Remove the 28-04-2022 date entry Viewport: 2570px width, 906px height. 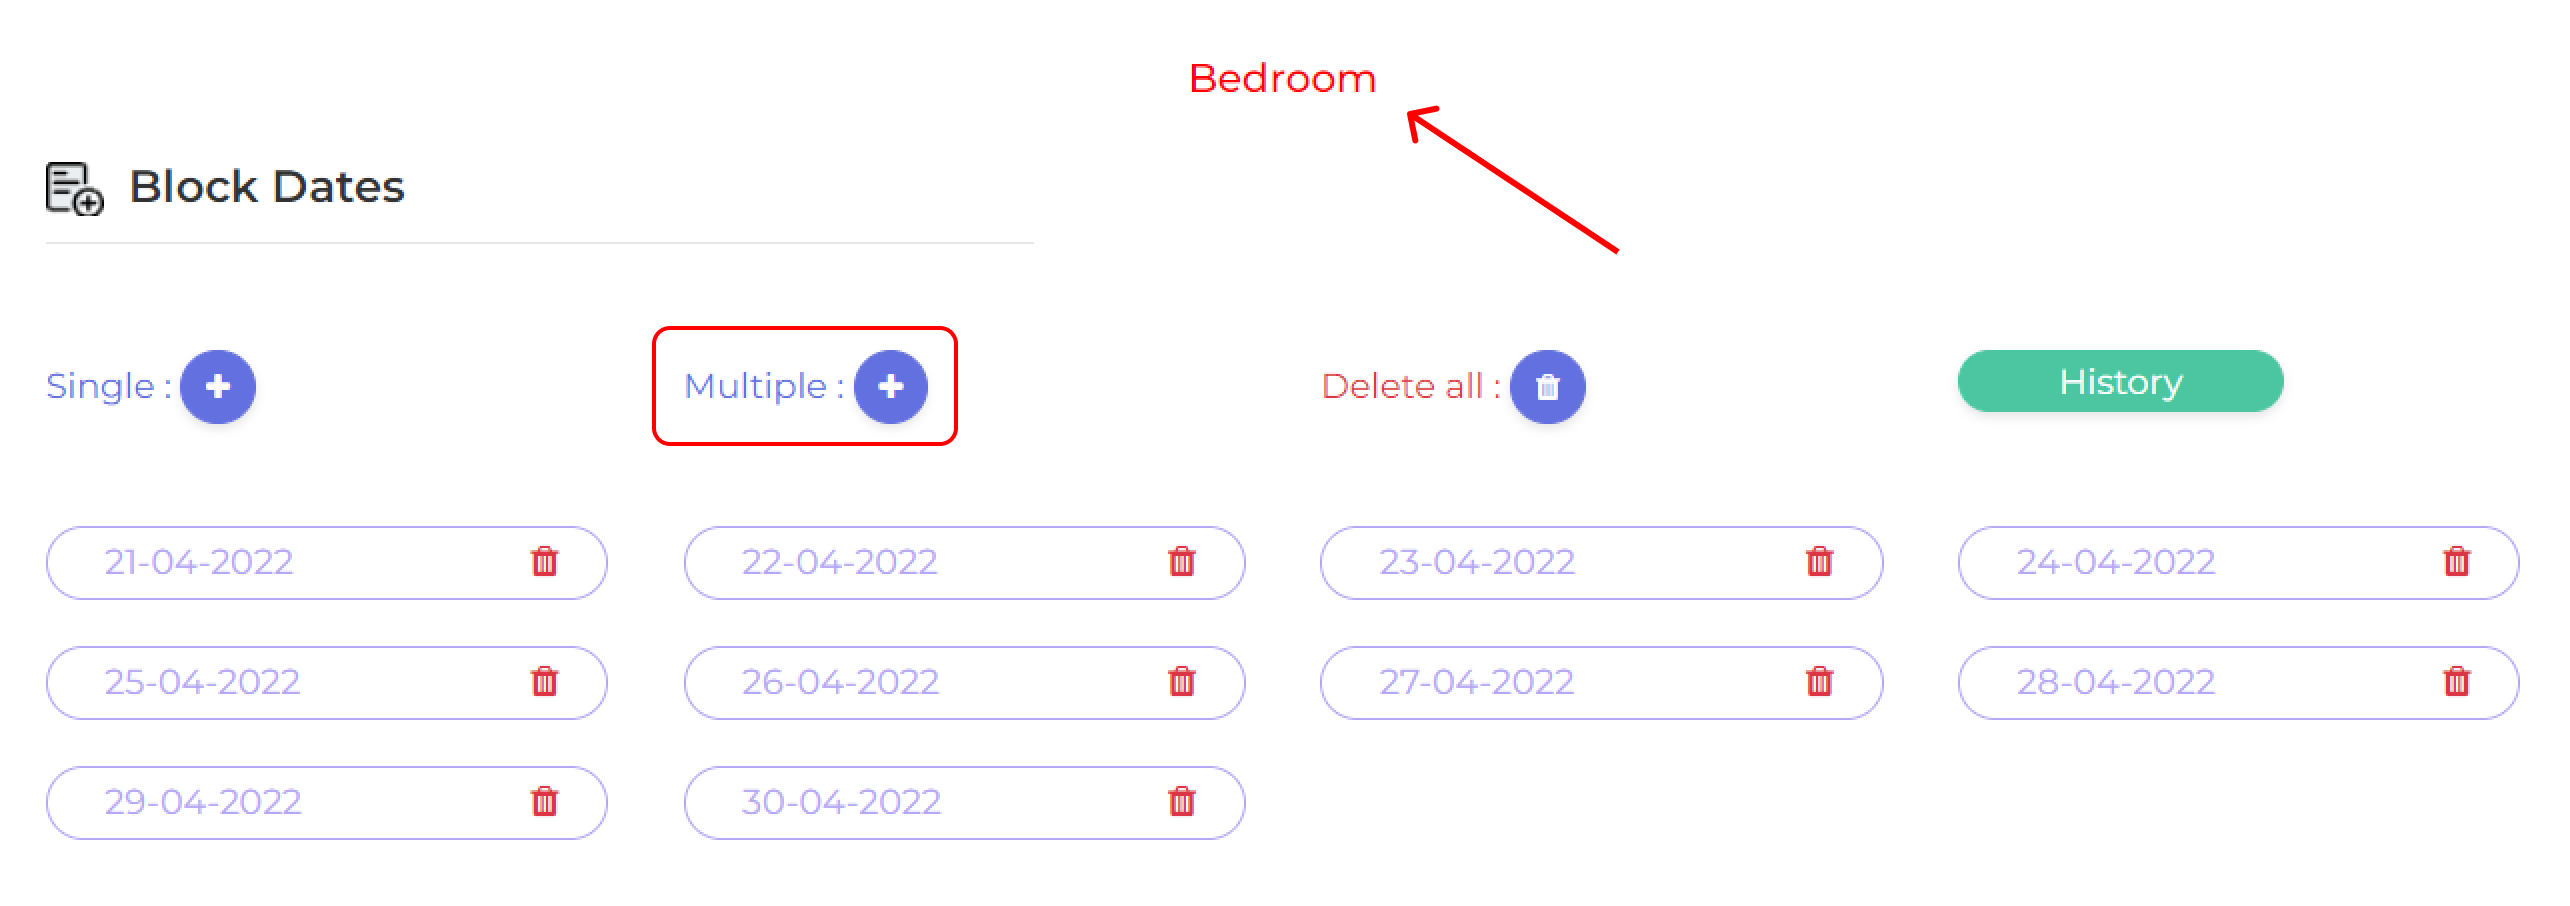click(2456, 682)
